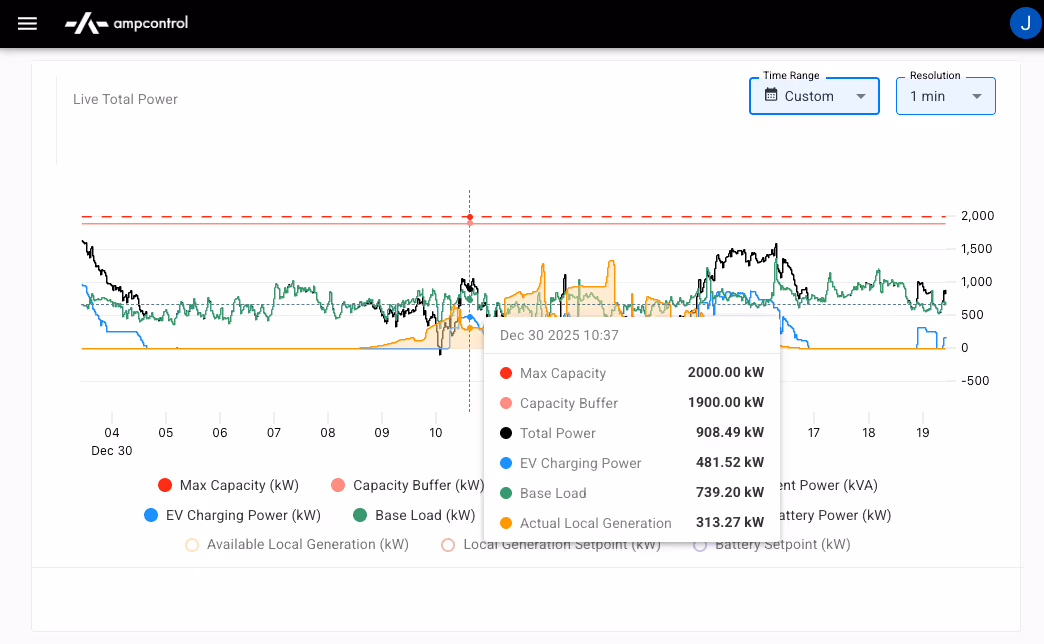
Task: Click the purple Battery Setpoint legend circle
Action: [700, 544]
